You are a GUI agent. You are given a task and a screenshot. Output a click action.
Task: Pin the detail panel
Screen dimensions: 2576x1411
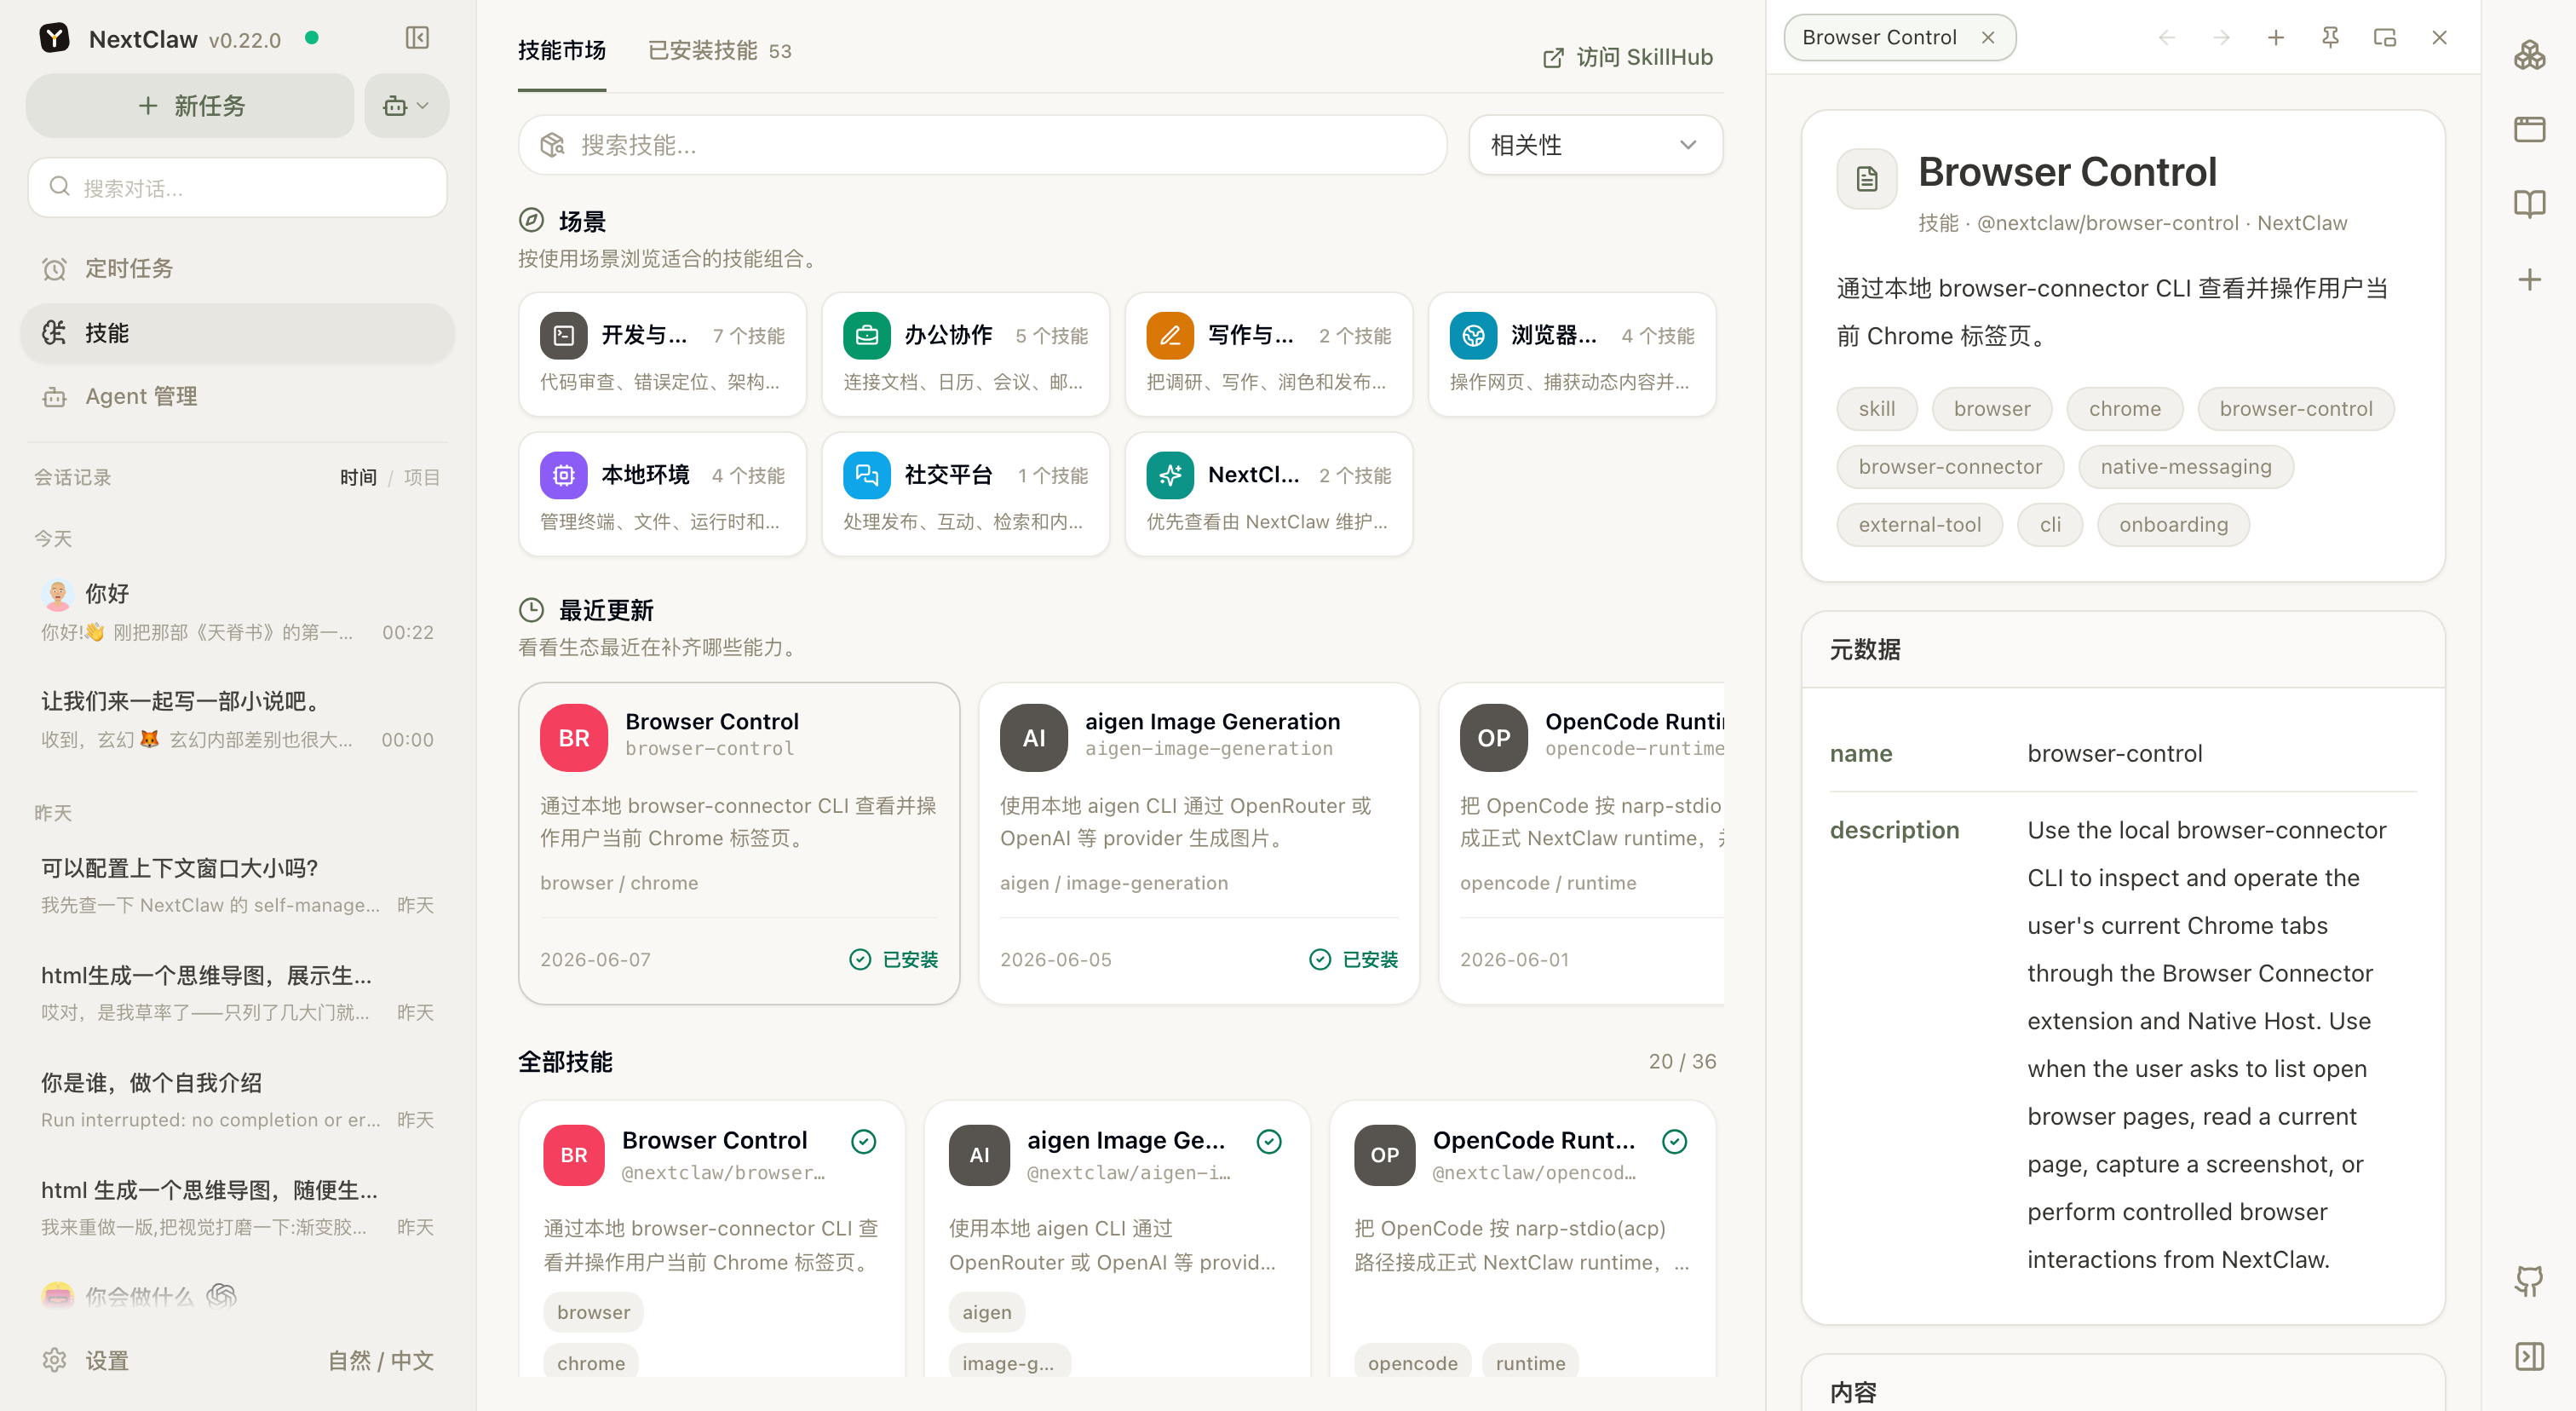2330,38
